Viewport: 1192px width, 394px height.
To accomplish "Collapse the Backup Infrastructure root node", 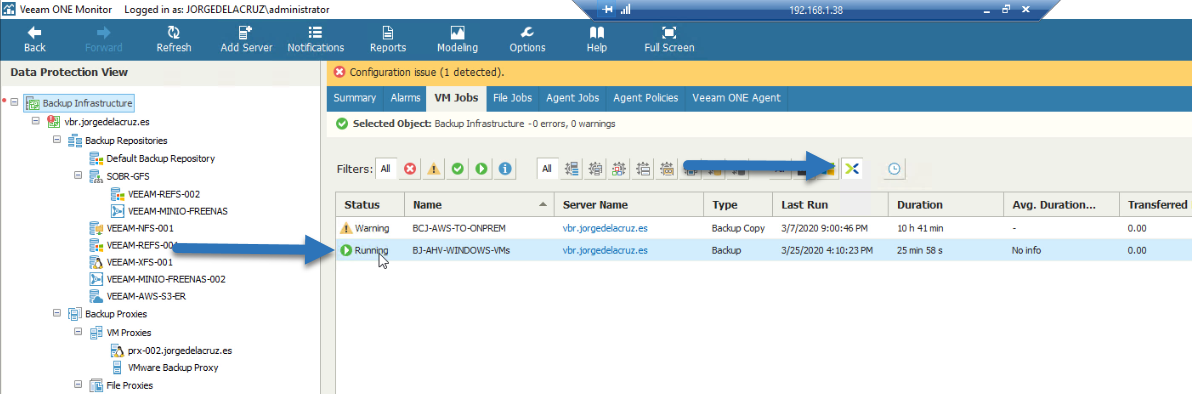I will point(14,103).
